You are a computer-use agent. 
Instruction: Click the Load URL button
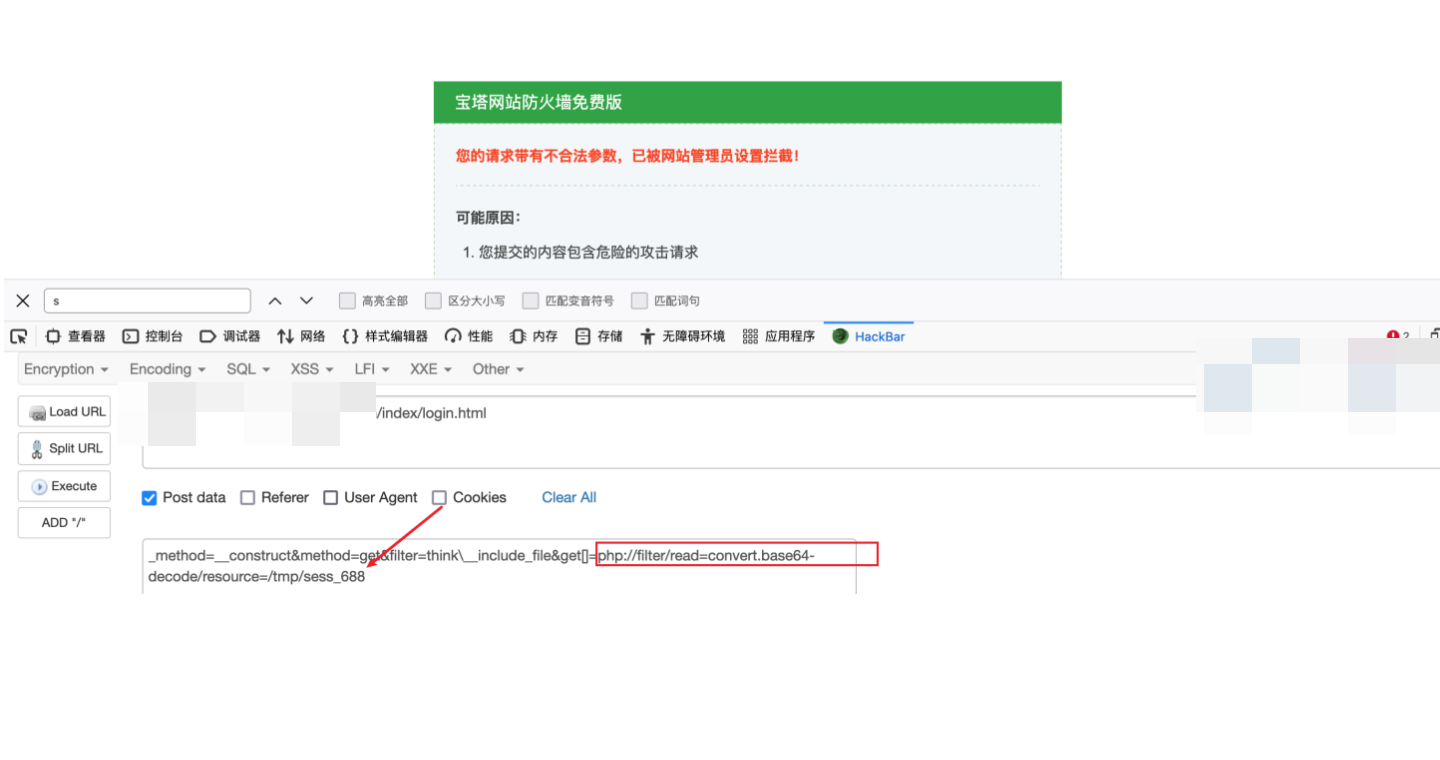[65, 412]
